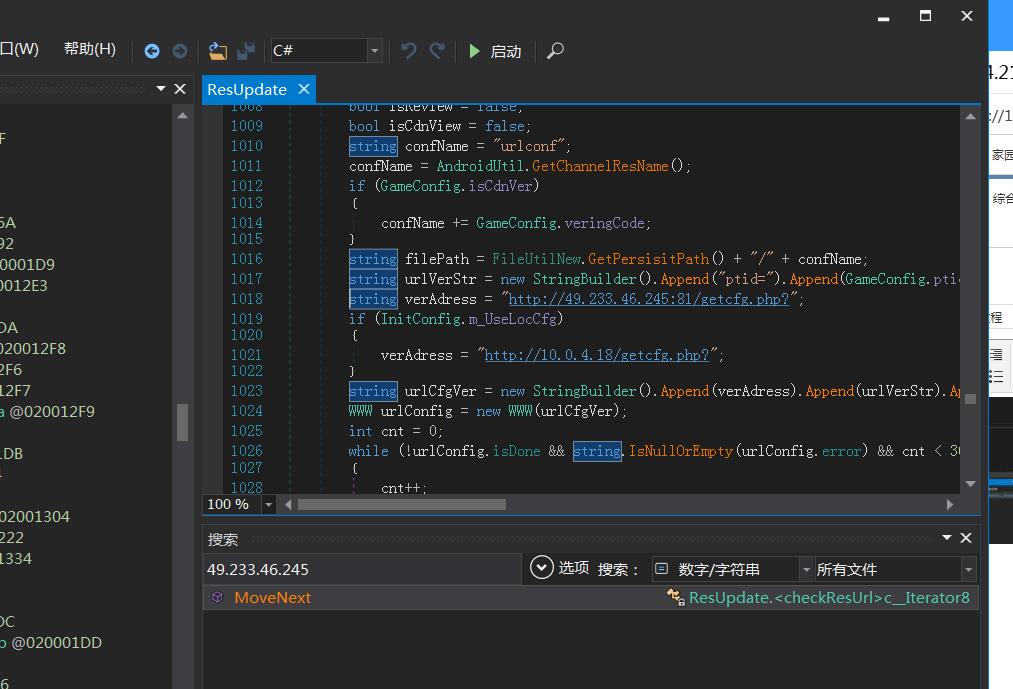Open the C# language dropdown
1013x689 pixels.
click(375, 51)
